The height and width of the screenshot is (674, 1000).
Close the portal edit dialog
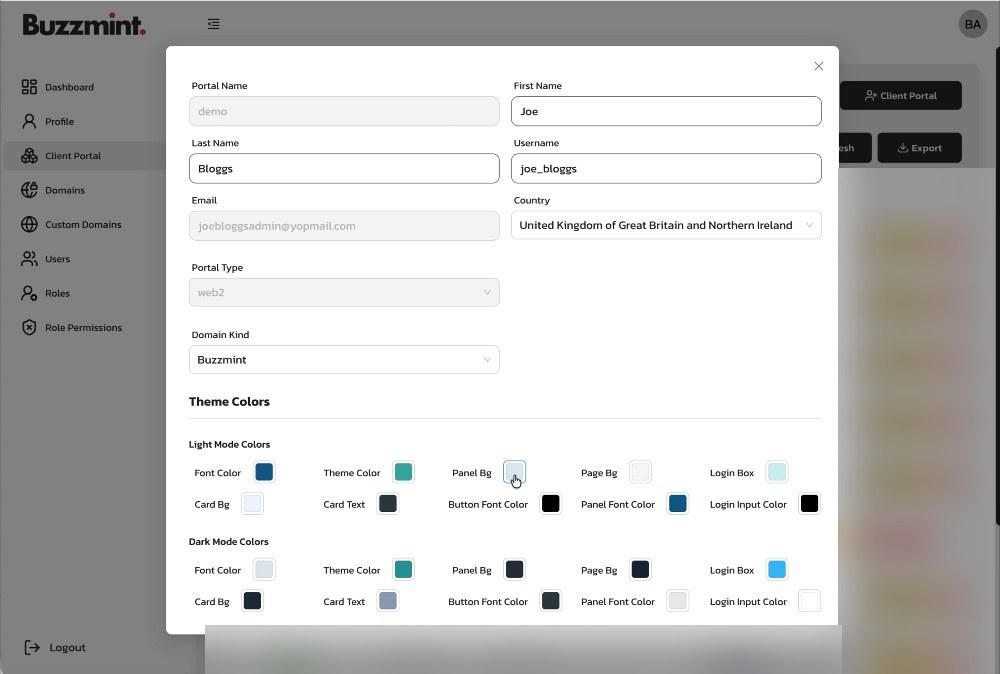(x=819, y=66)
